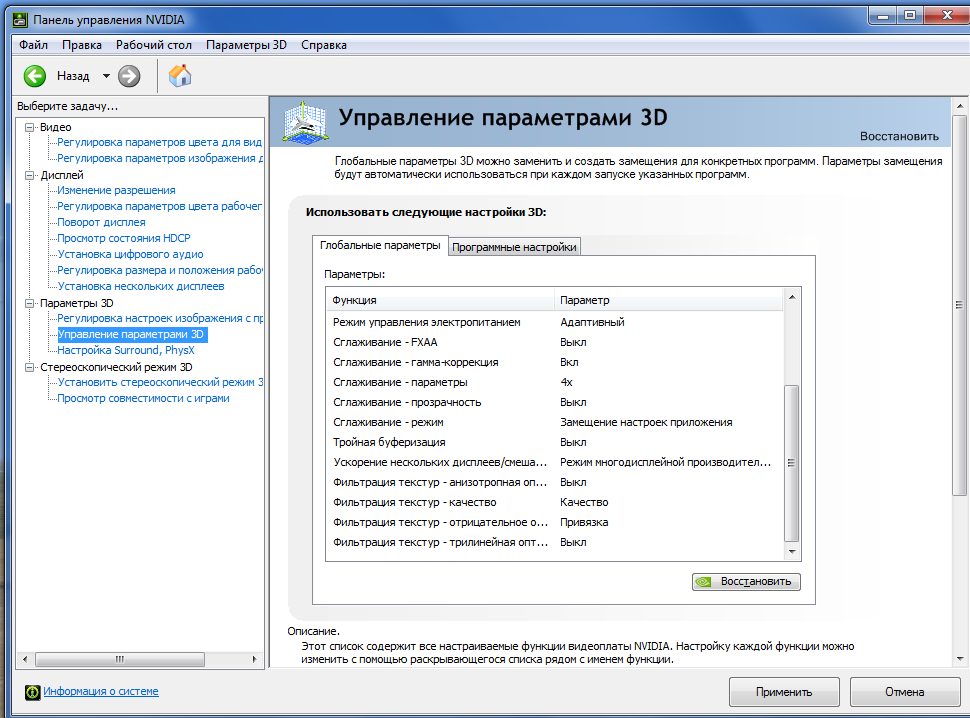Click settings list scrollbar up arrow

(792, 297)
